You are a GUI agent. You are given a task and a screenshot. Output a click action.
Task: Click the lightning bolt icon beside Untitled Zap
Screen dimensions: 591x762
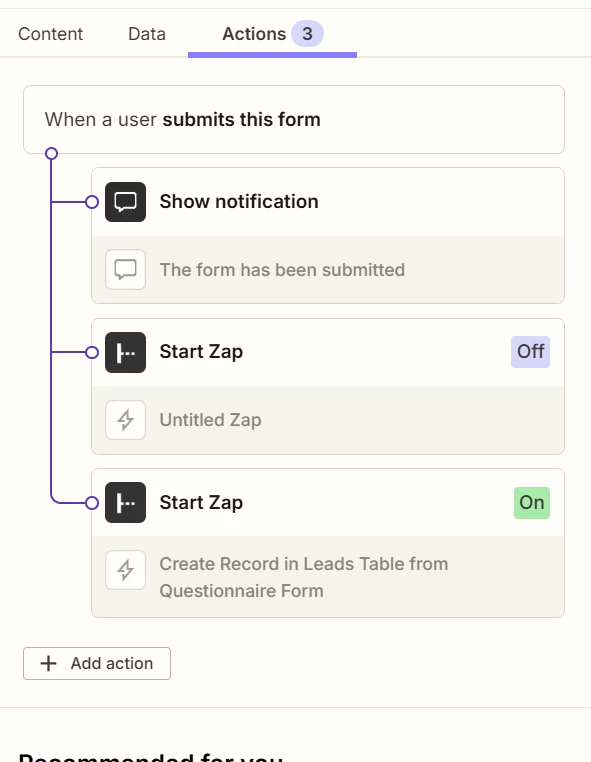(x=125, y=420)
